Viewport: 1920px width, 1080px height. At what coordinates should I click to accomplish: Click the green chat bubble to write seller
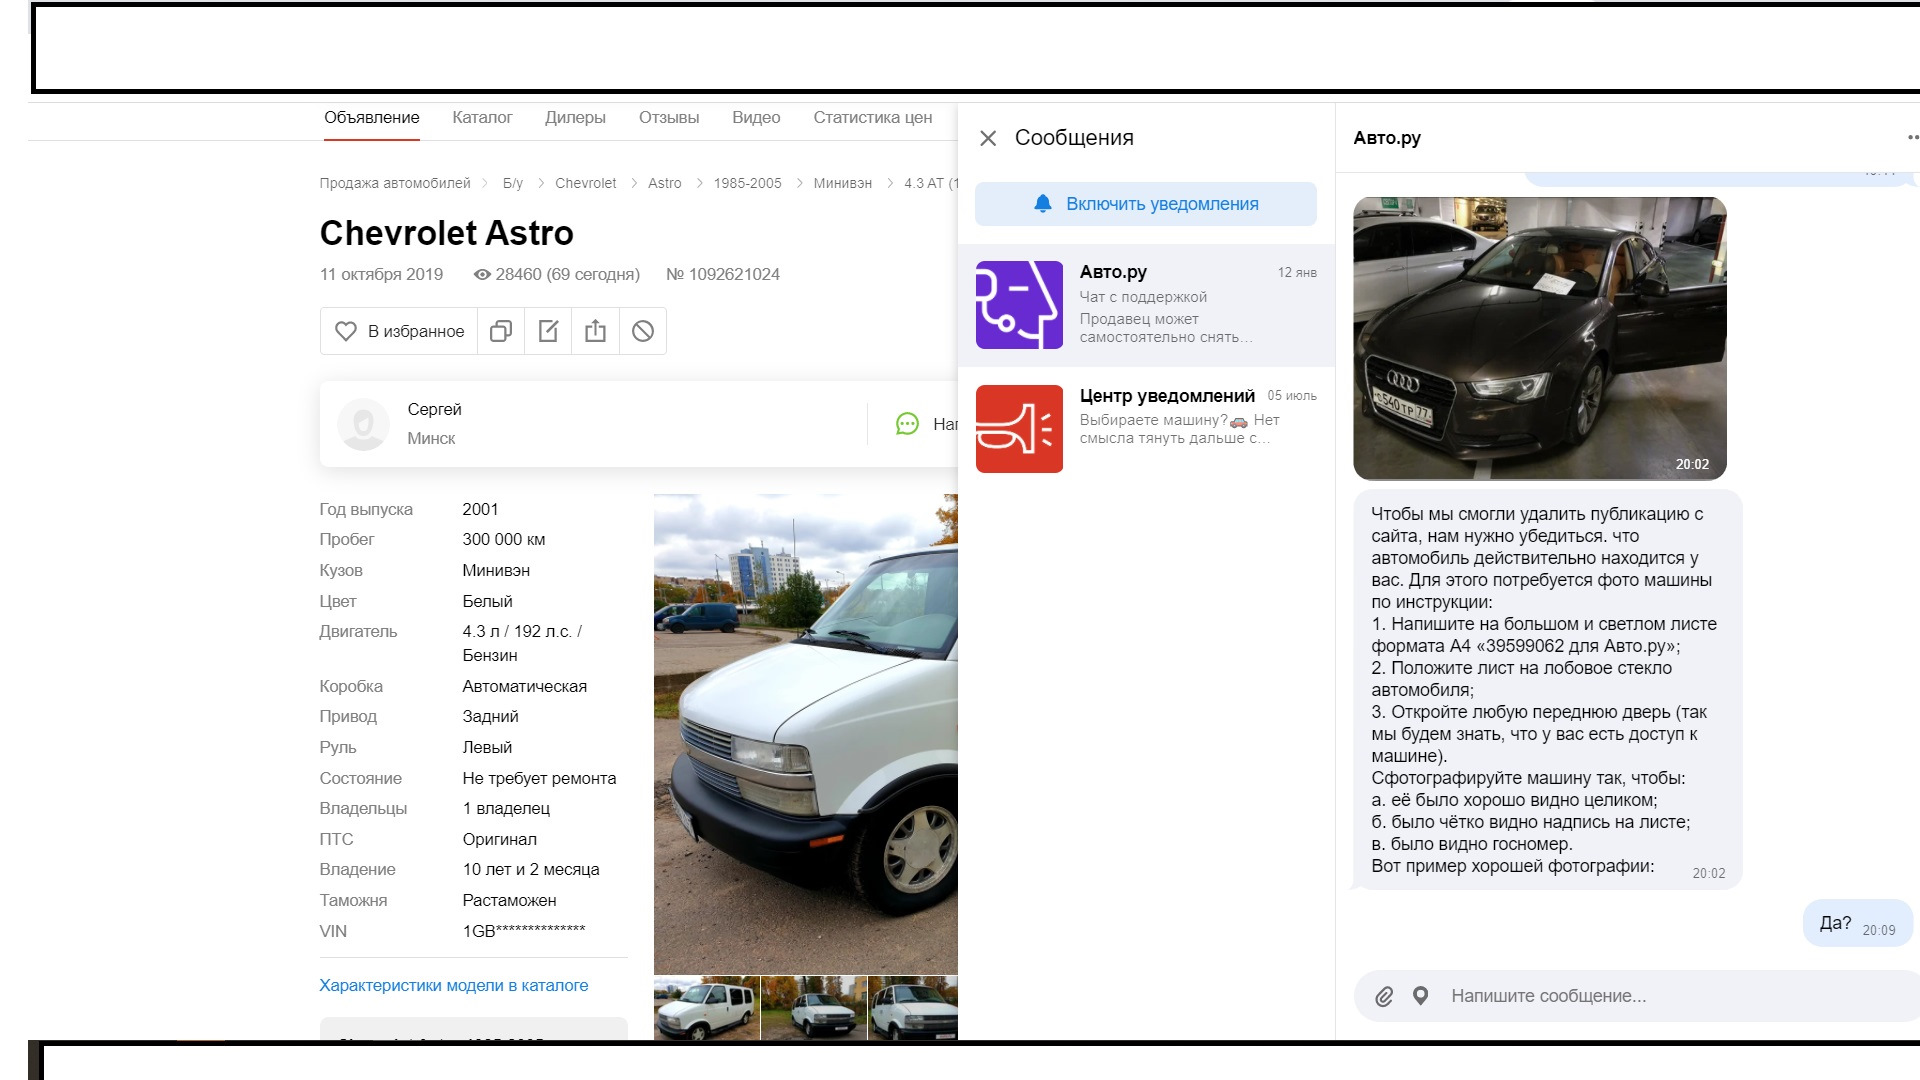(907, 424)
